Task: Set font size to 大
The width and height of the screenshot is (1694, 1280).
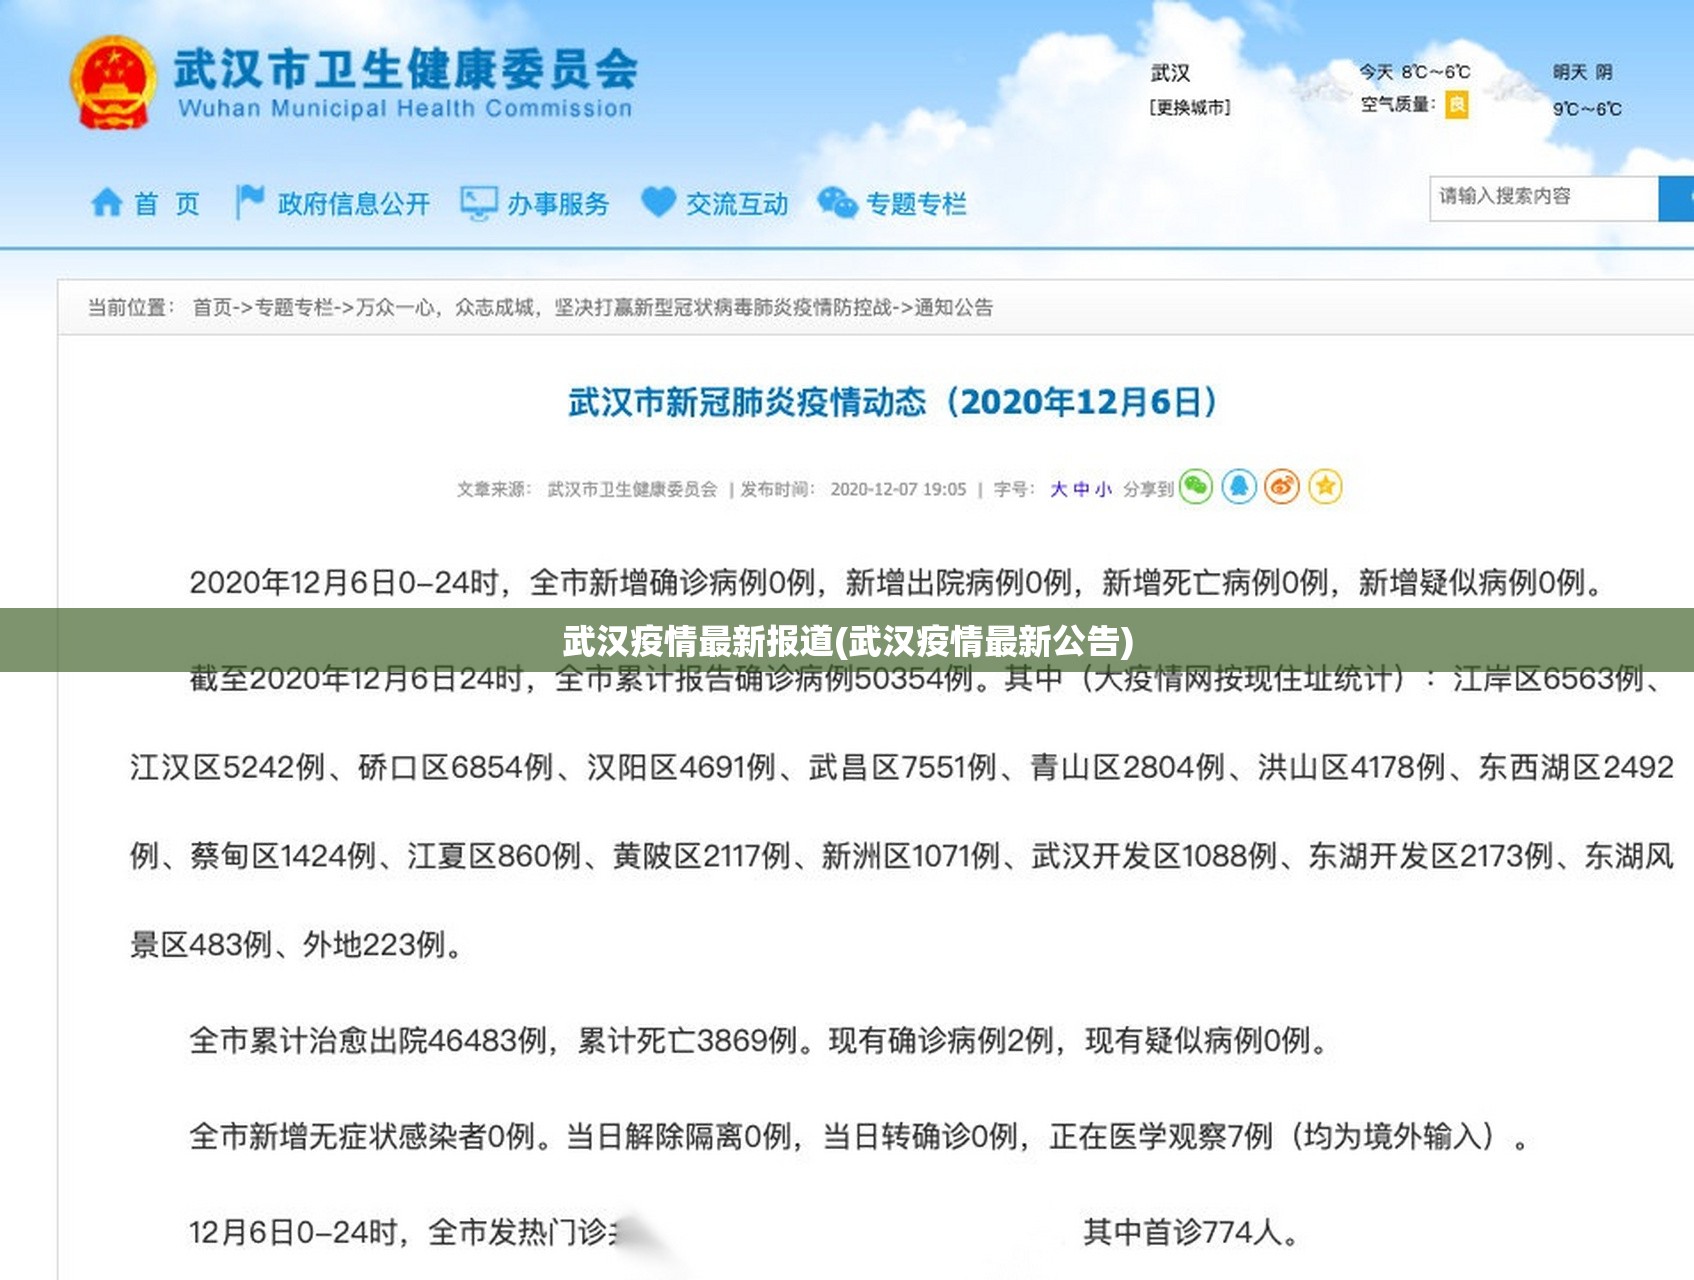Action: tap(1058, 489)
